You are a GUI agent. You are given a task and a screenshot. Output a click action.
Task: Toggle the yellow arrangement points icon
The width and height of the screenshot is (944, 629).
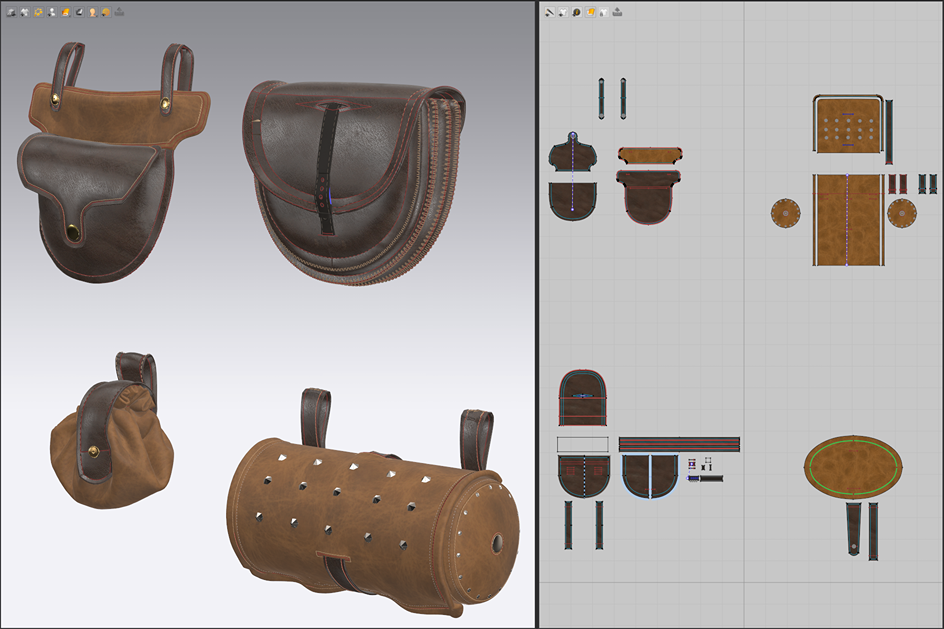[38, 12]
